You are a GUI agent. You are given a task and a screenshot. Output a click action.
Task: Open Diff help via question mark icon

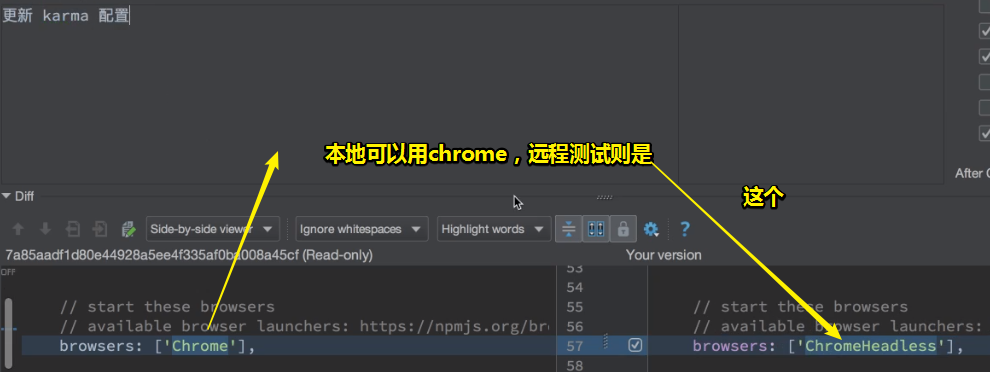coord(684,229)
